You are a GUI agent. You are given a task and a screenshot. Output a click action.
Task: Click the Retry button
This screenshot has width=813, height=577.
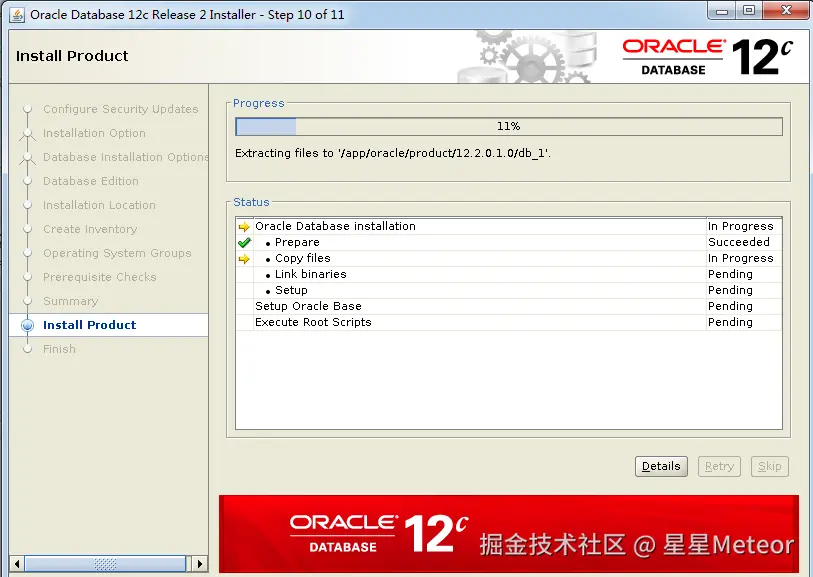pyautogui.click(x=719, y=466)
